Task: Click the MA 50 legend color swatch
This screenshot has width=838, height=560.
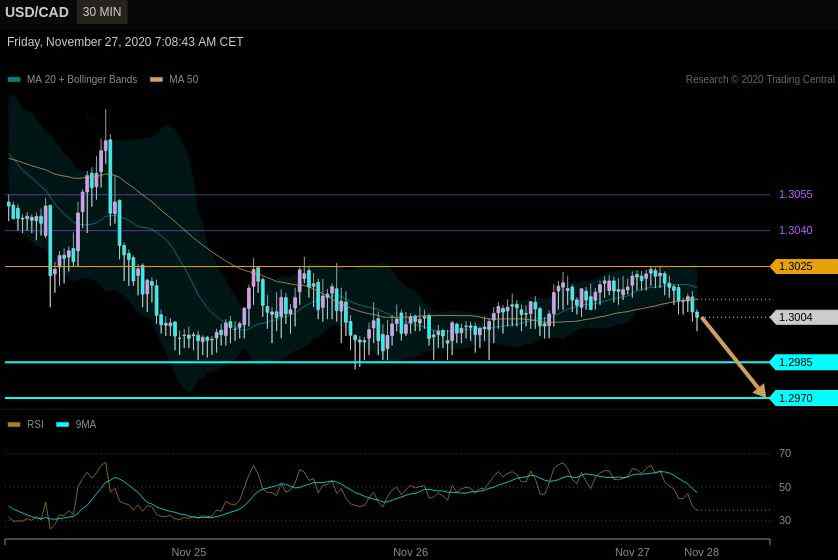Action: pyautogui.click(x=156, y=80)
